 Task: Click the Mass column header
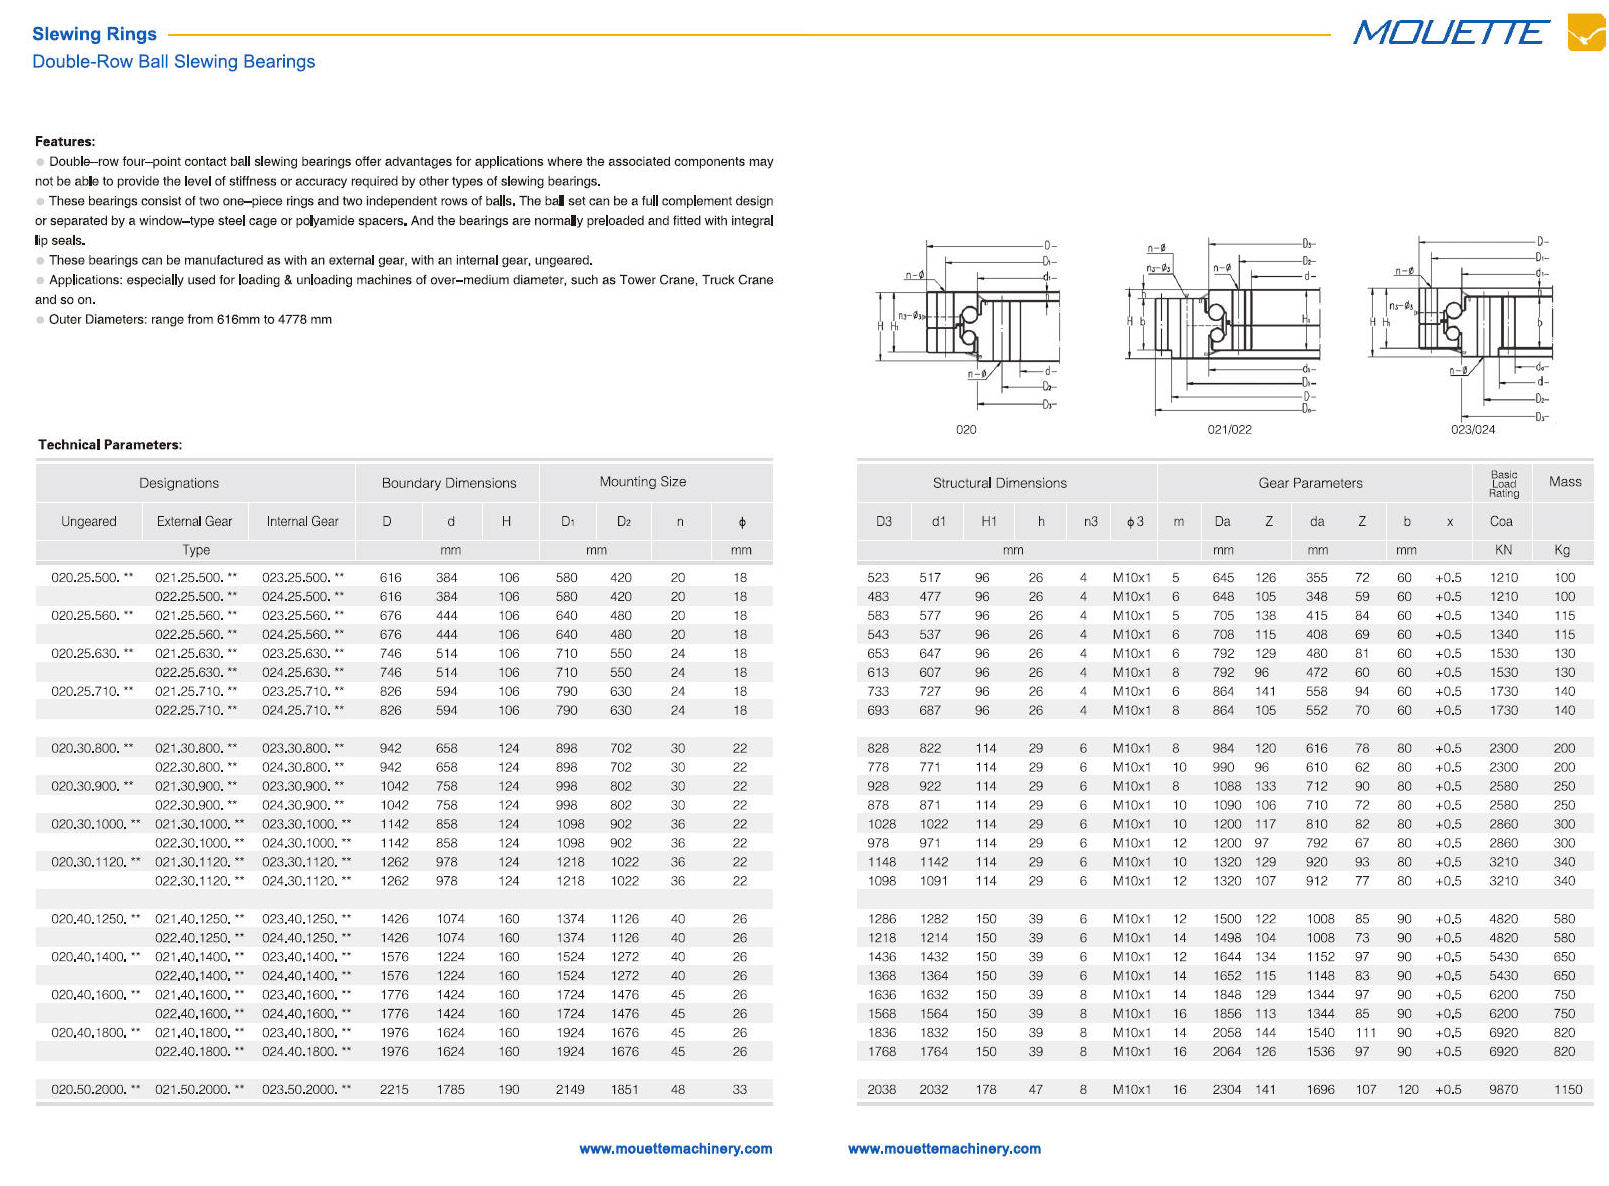point(1565,482)
